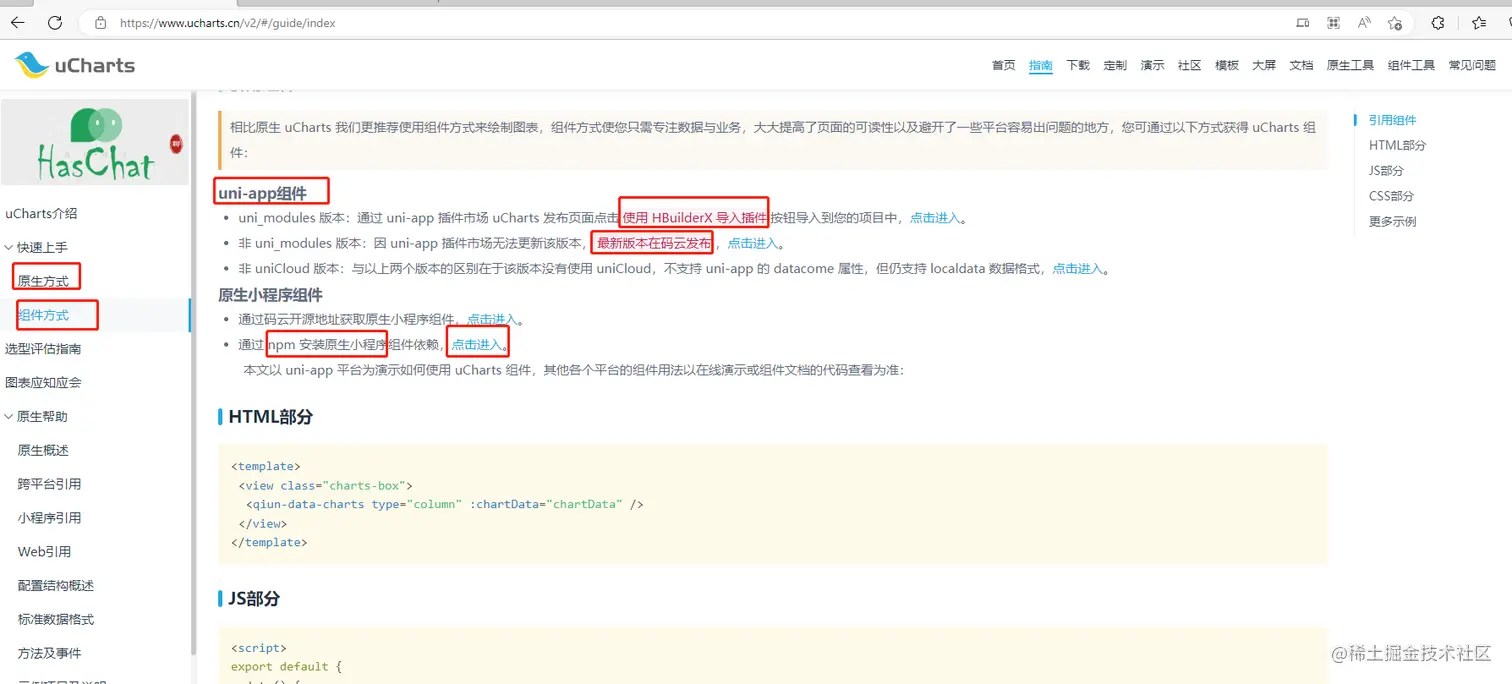1512x684 pixels.
Task: Jump to JS部分 in page outline
Action: [x=1386, y=171]
